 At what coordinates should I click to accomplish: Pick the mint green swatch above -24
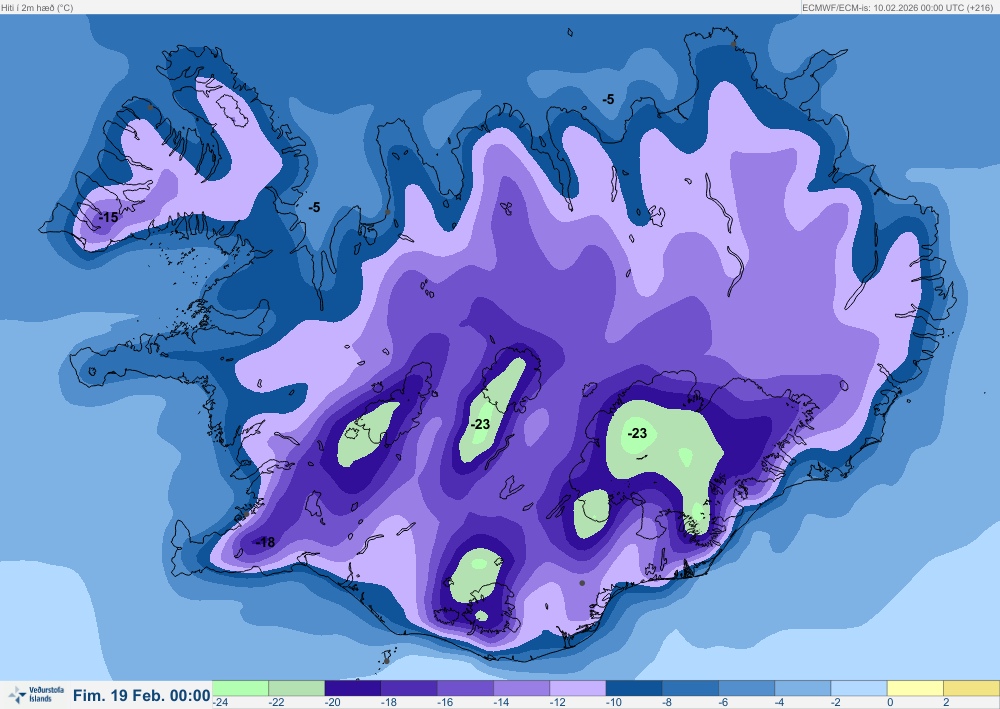coord(240,688)
